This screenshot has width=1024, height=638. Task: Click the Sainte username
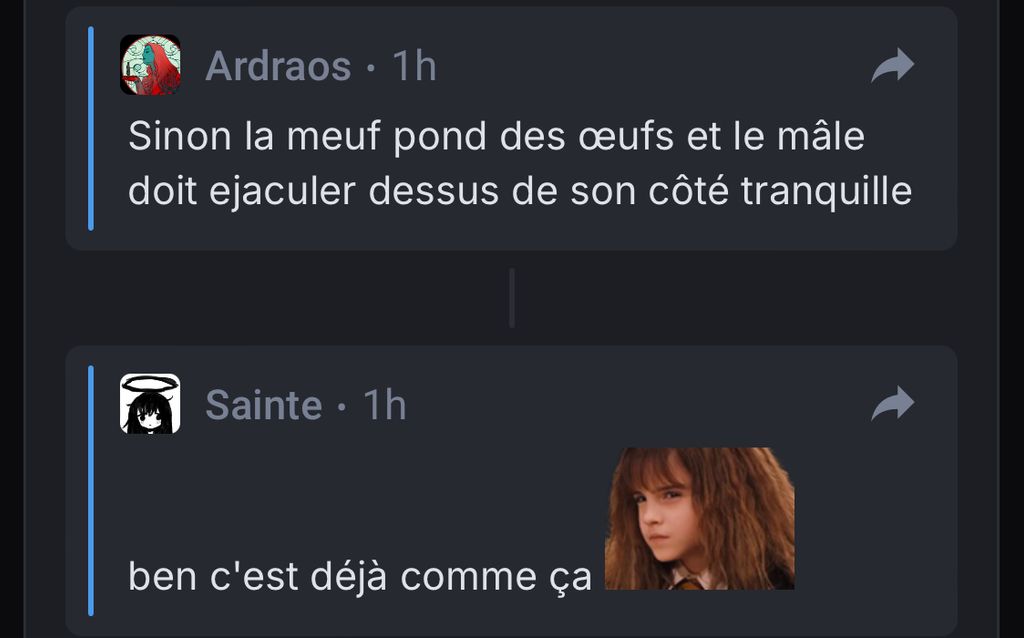coord(264,405)
